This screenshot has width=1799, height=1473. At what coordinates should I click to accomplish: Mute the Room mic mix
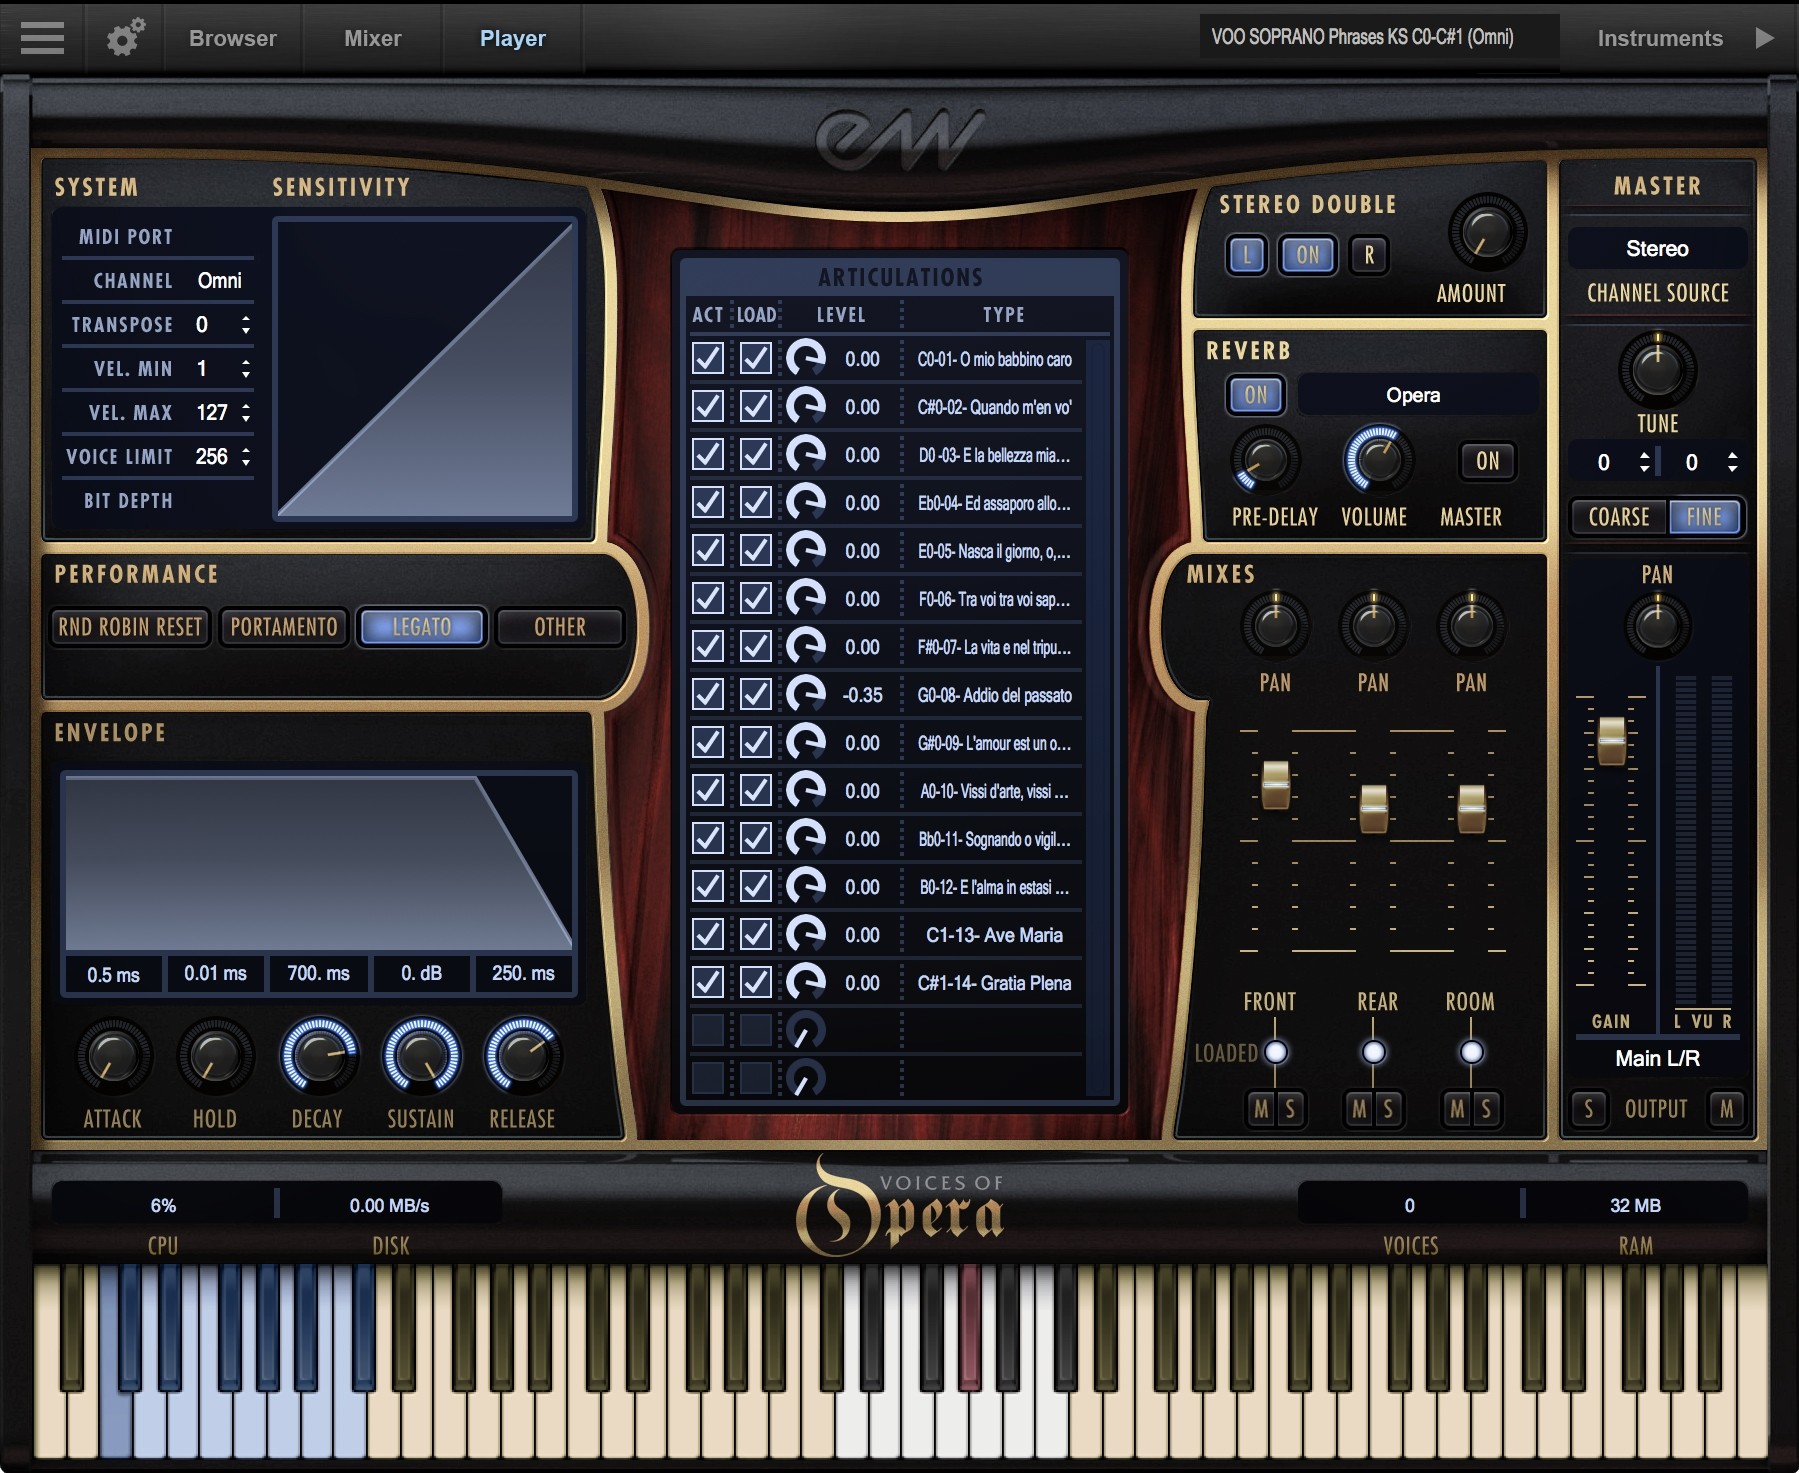point(1457,1109)
